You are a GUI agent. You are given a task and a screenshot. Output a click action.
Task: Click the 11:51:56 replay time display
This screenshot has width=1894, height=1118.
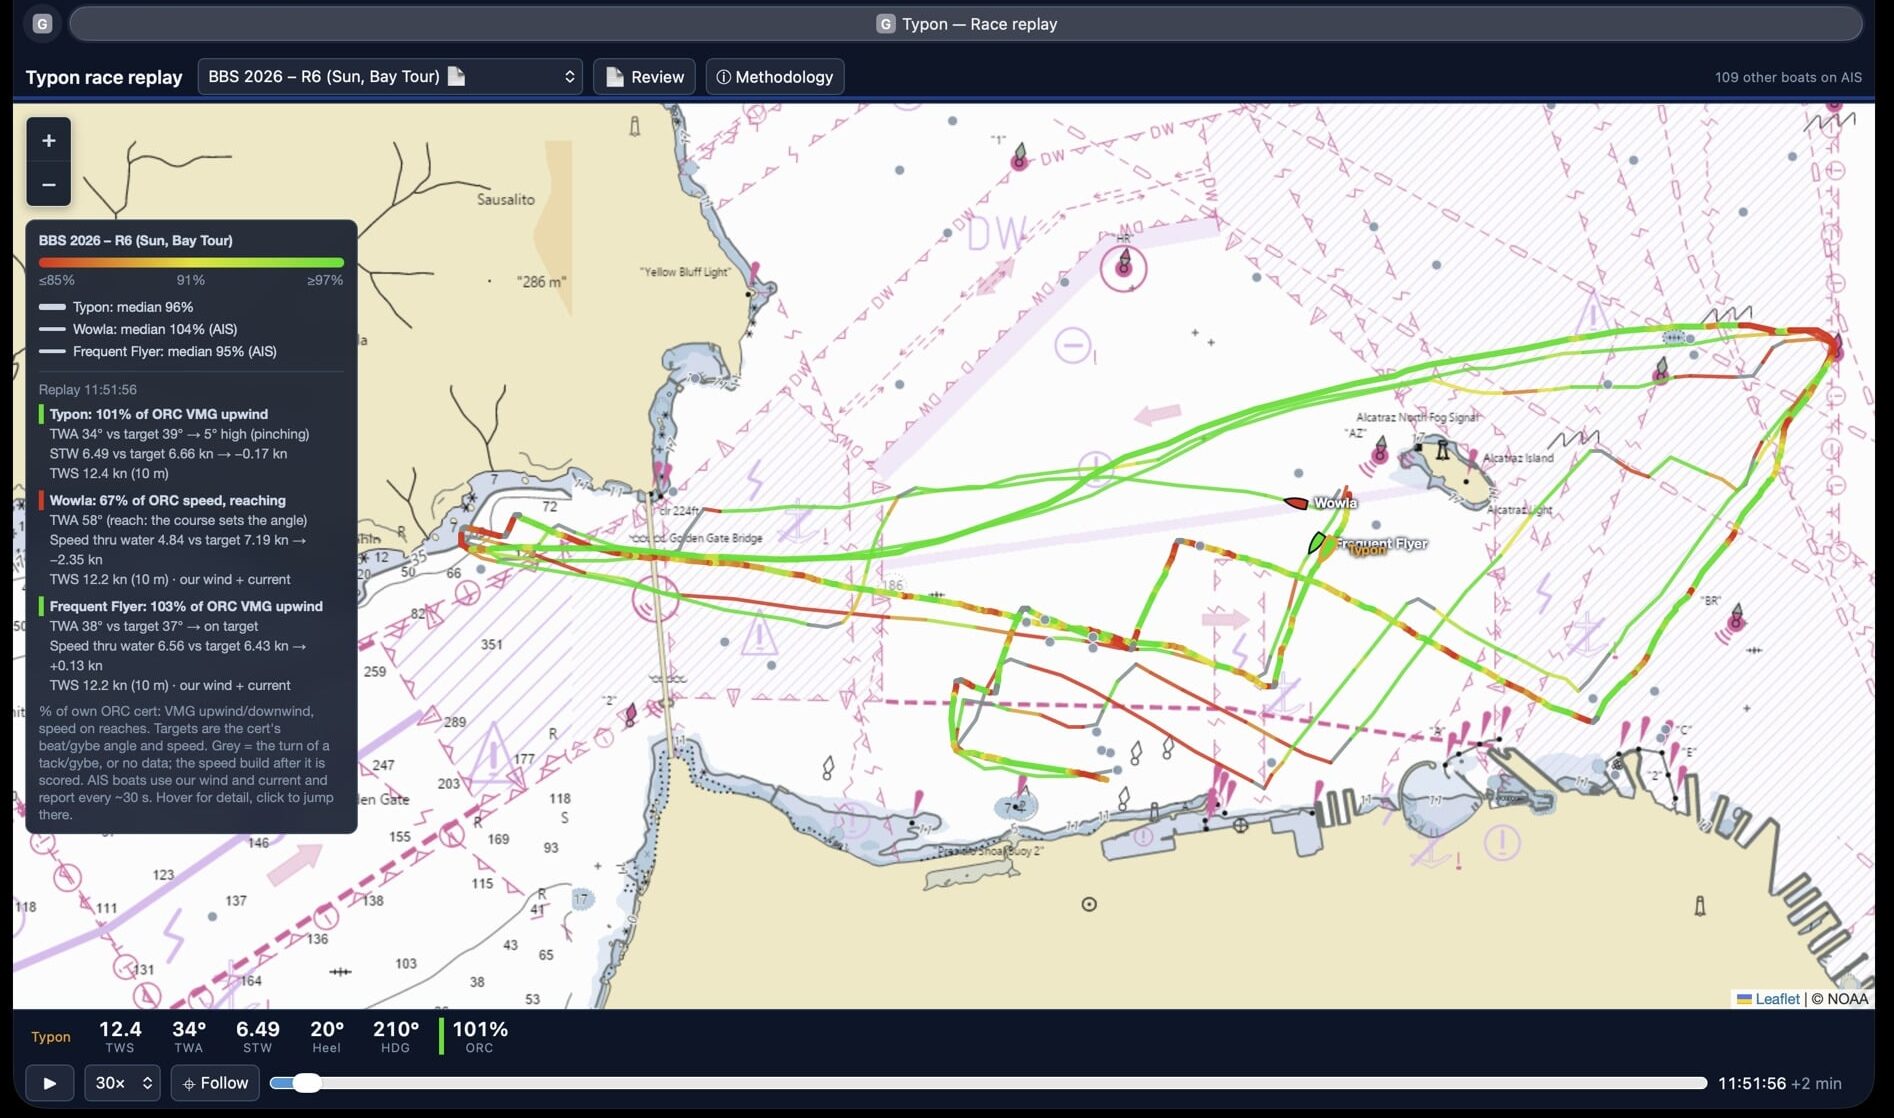(x=1751, y=1083)
